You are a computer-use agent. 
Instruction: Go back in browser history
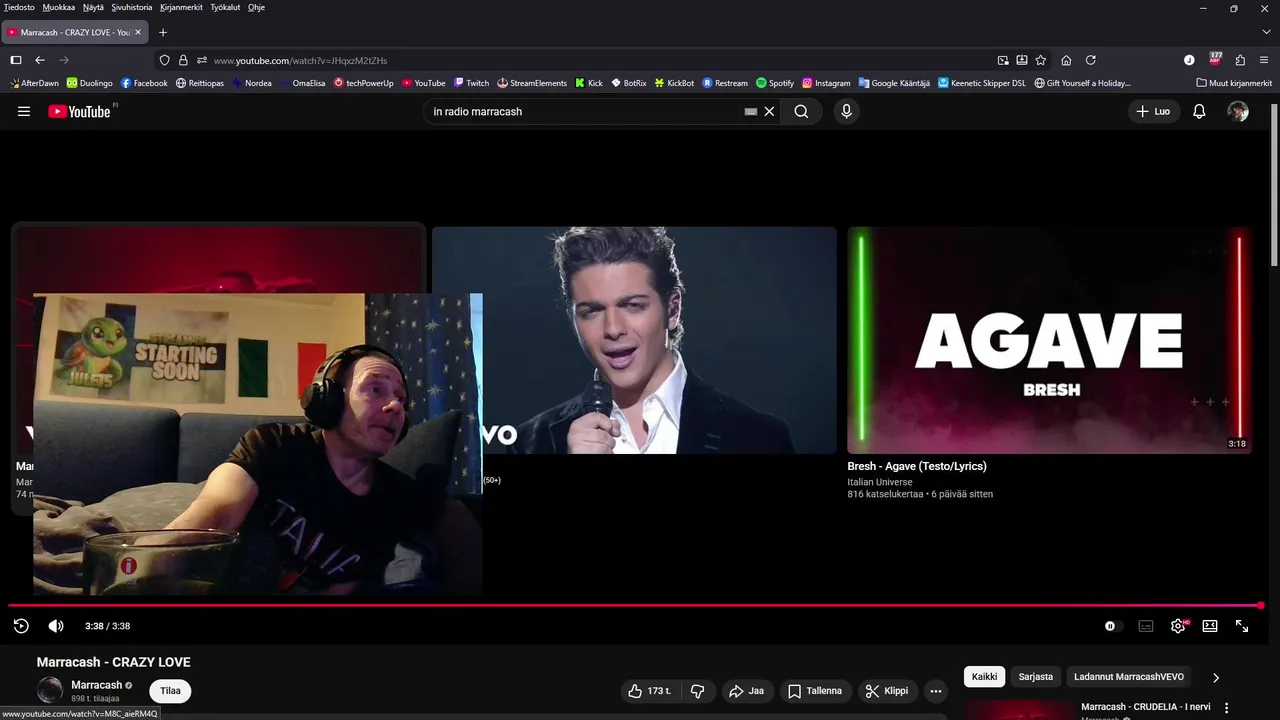point(40,60)
